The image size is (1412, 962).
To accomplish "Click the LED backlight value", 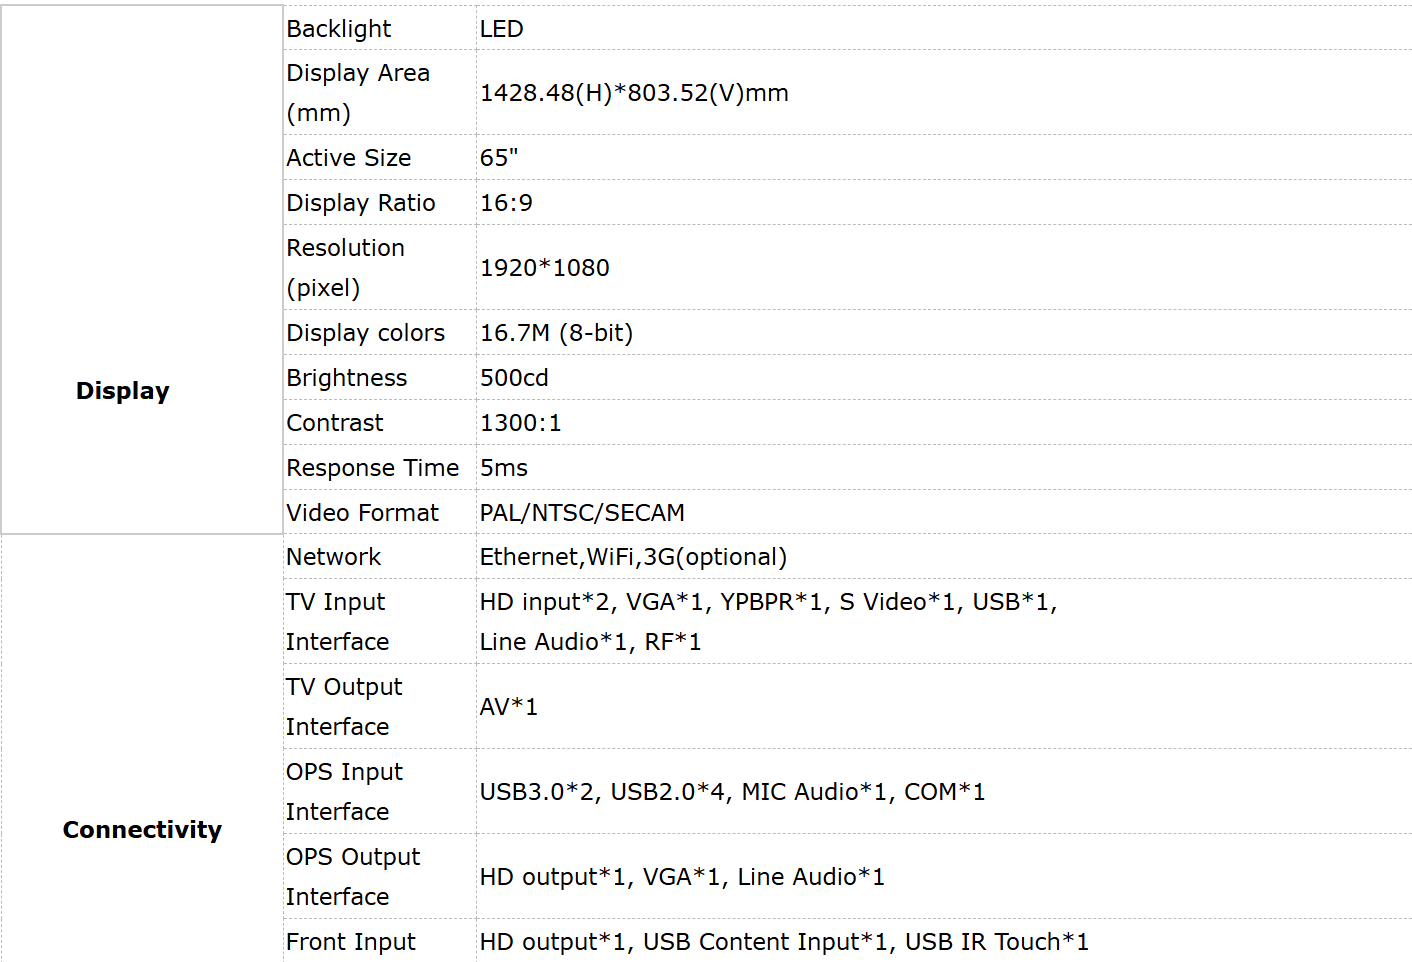I will (501, 29).
